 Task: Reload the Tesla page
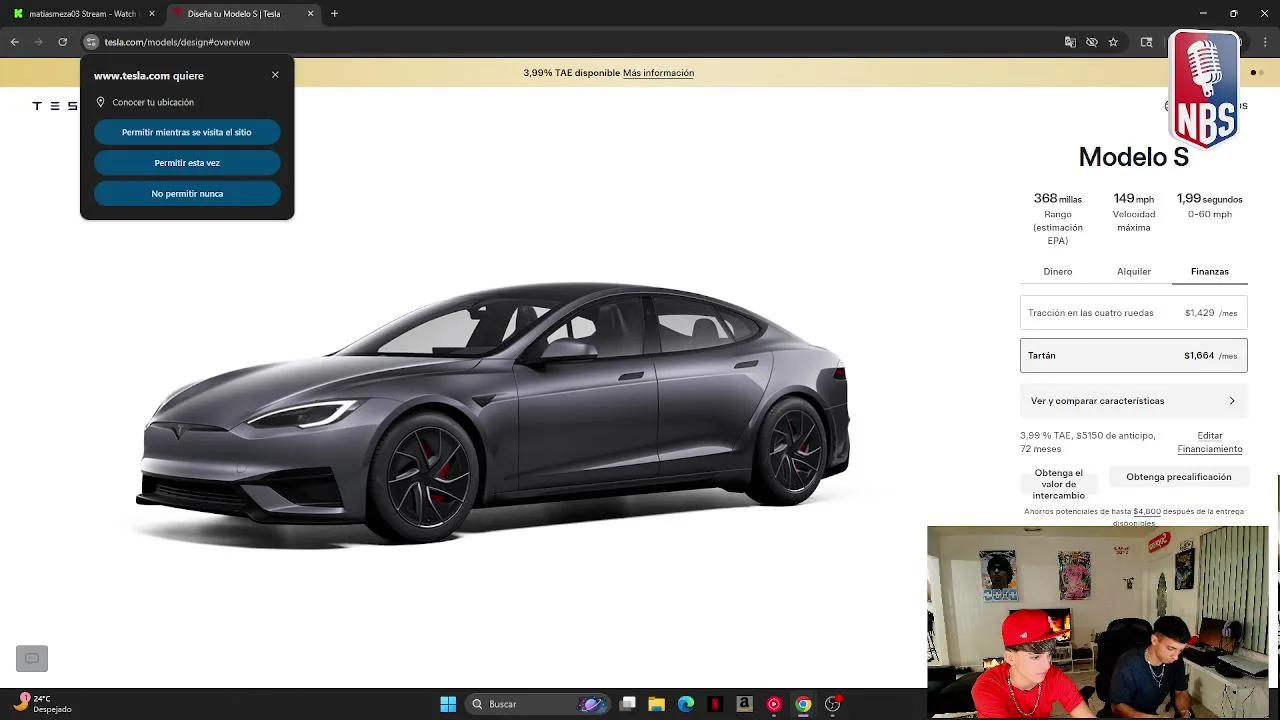pyautogui.click(x=62, y=42)
